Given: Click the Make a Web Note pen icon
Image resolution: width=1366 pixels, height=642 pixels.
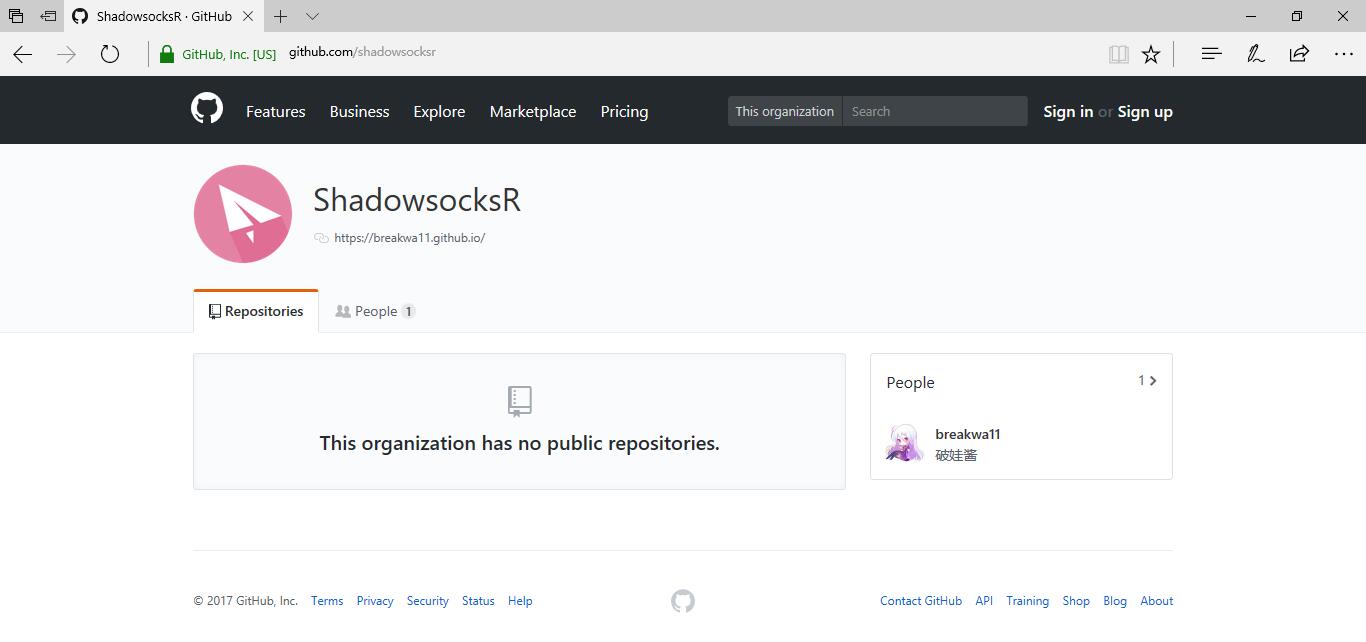Looking at the screenshot, I should coord(1255,54).
